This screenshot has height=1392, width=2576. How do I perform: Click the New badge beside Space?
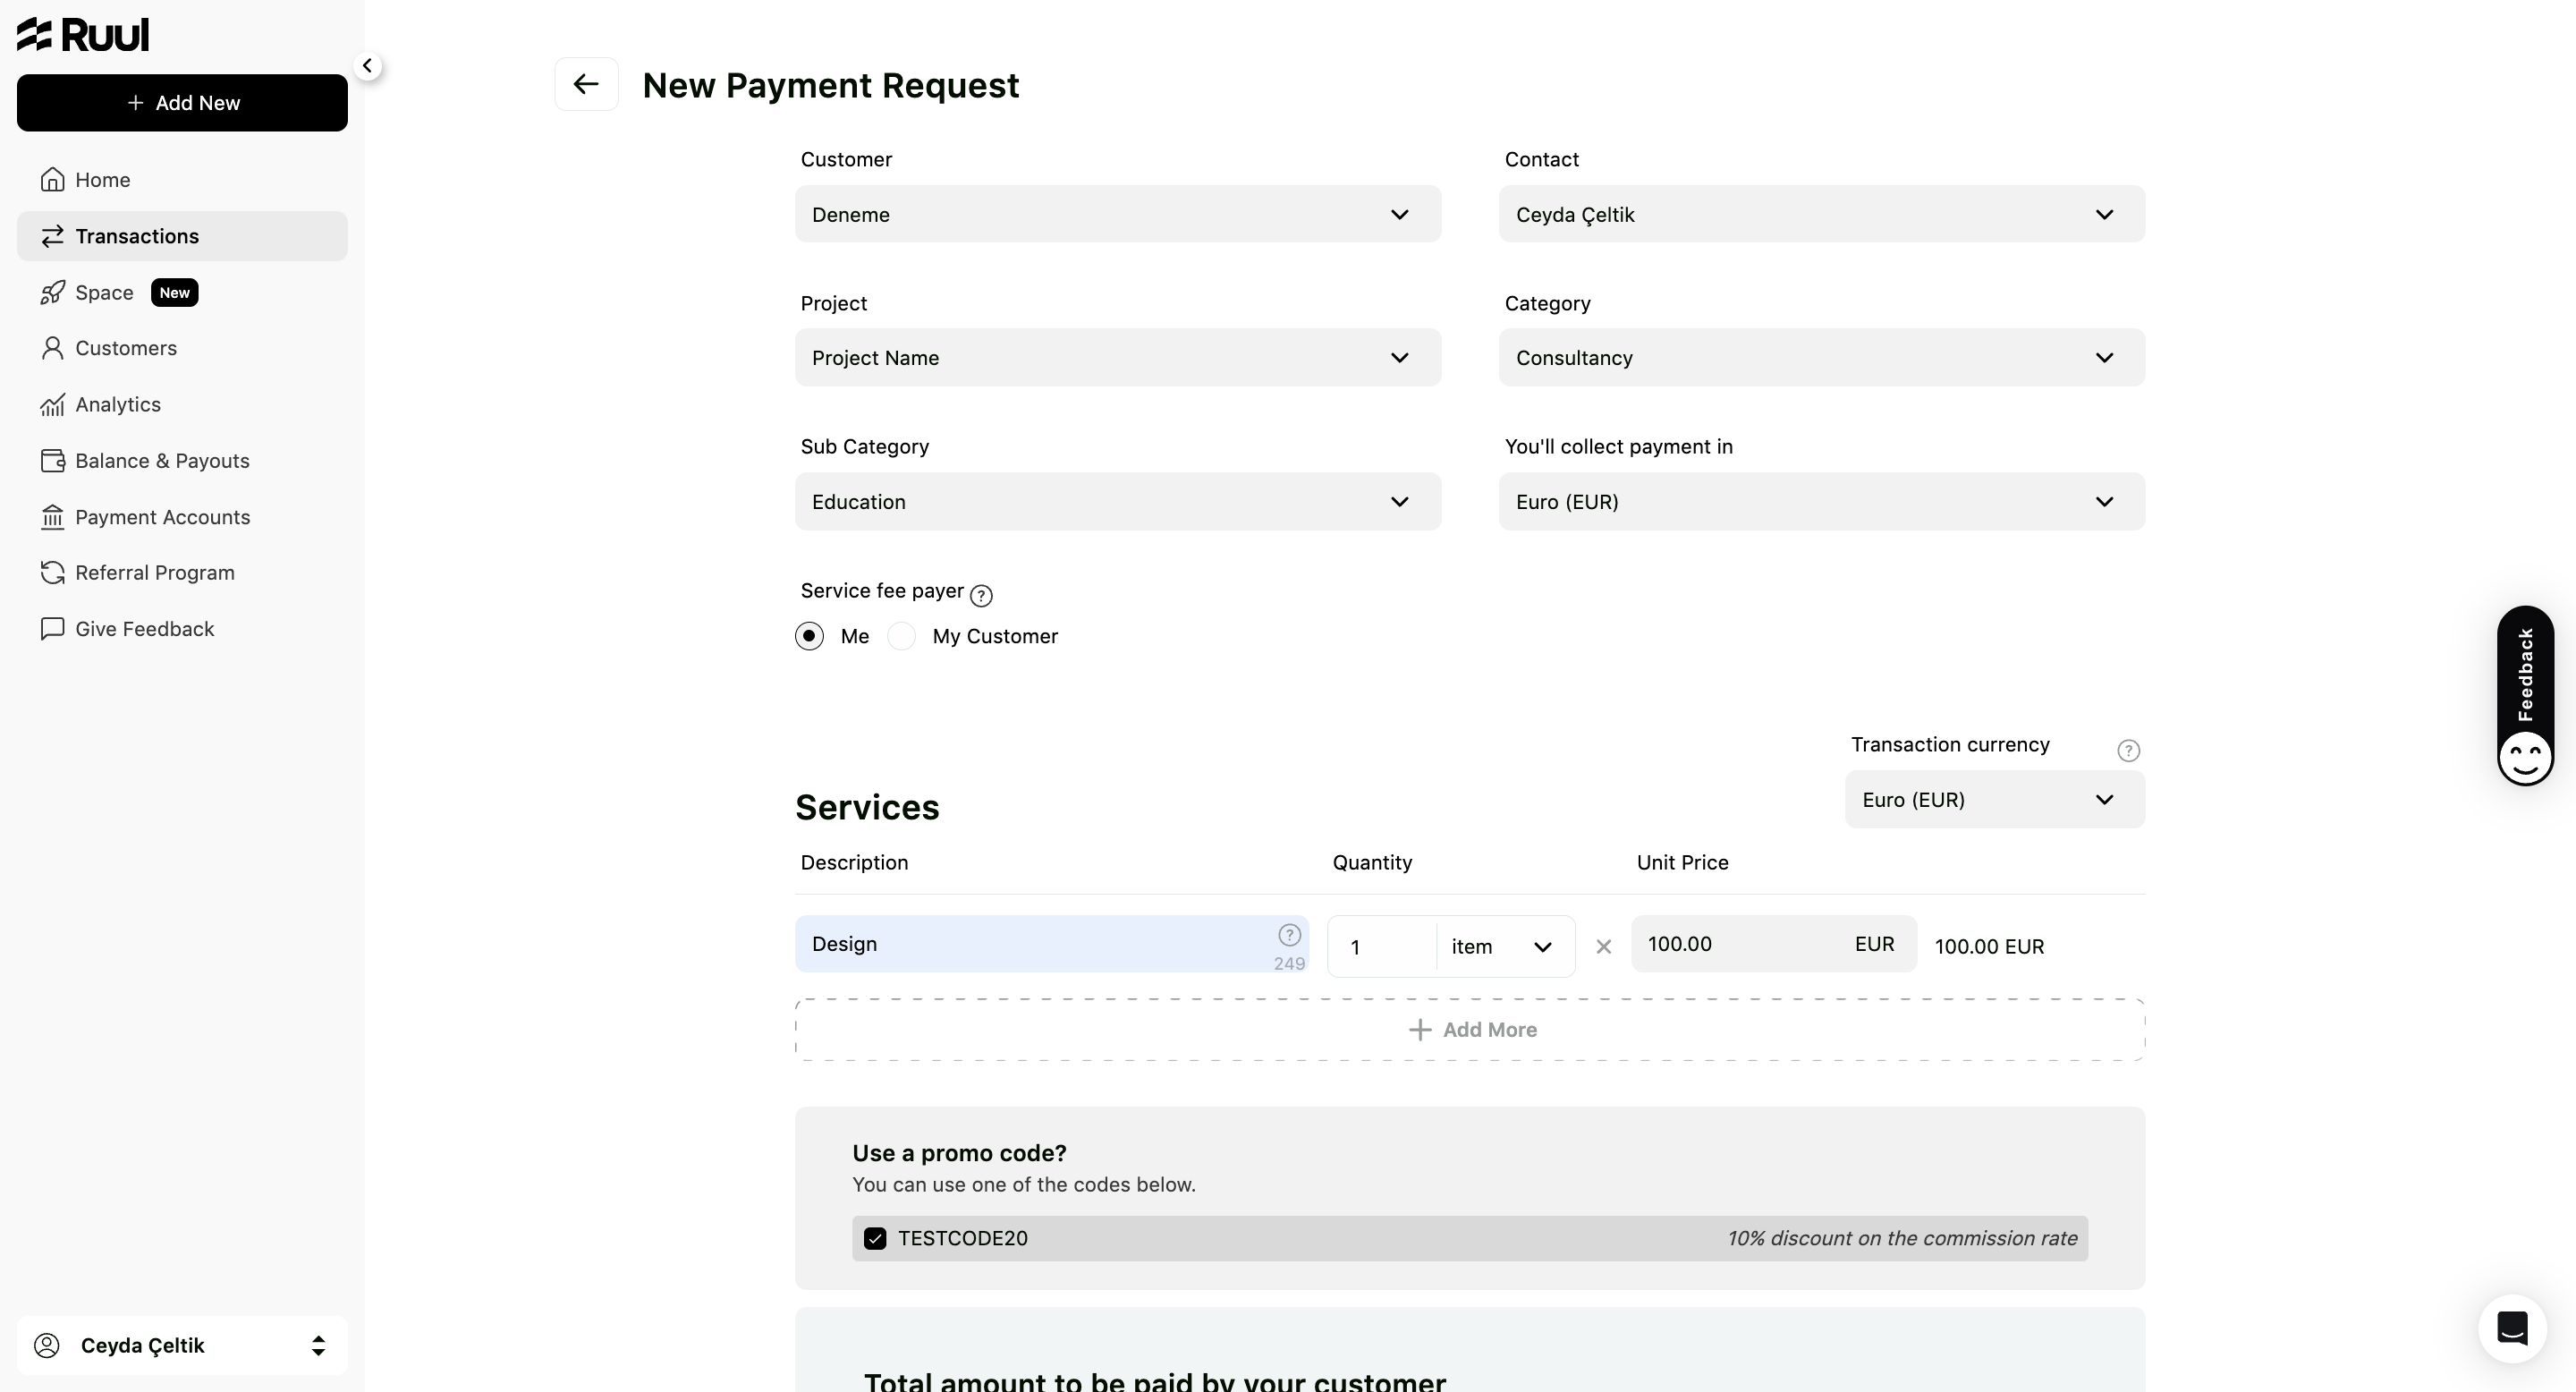pyautogui.click(x=174, y=293)
